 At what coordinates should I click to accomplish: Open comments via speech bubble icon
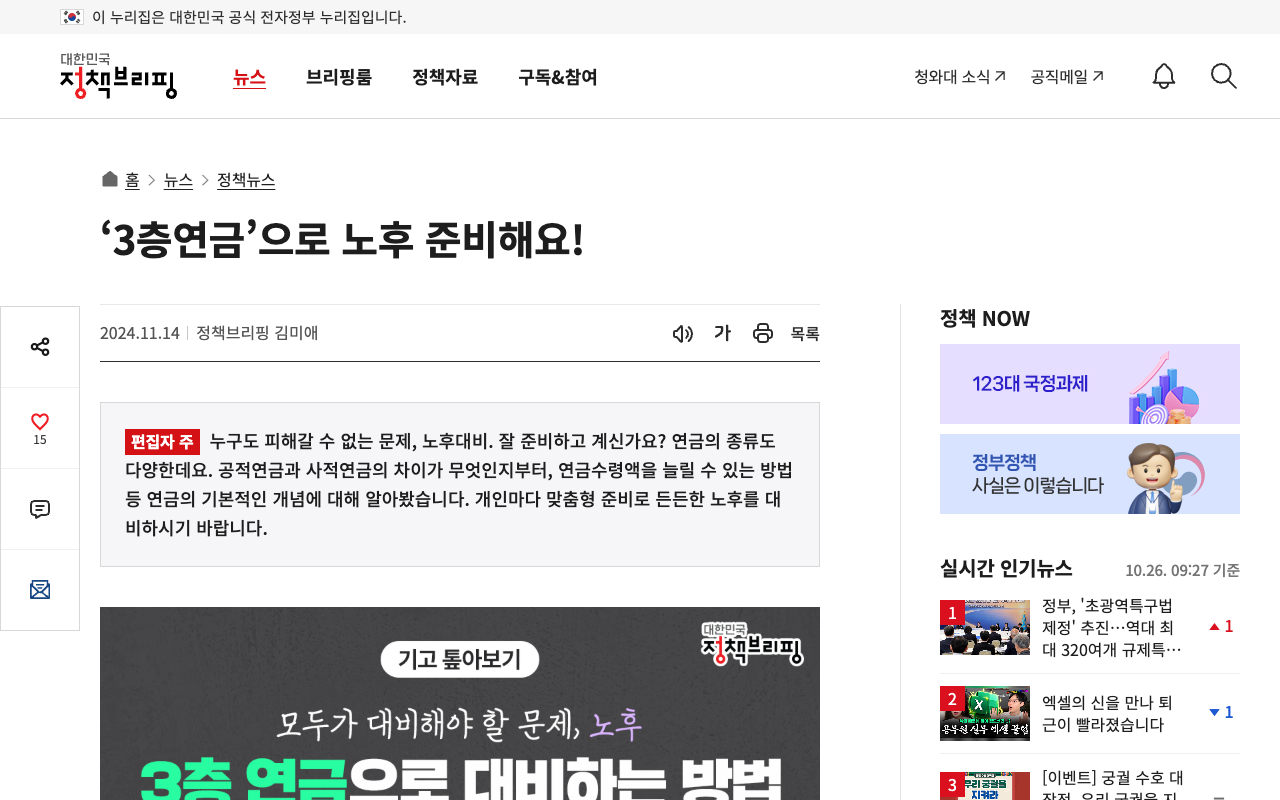pos(40,509)
